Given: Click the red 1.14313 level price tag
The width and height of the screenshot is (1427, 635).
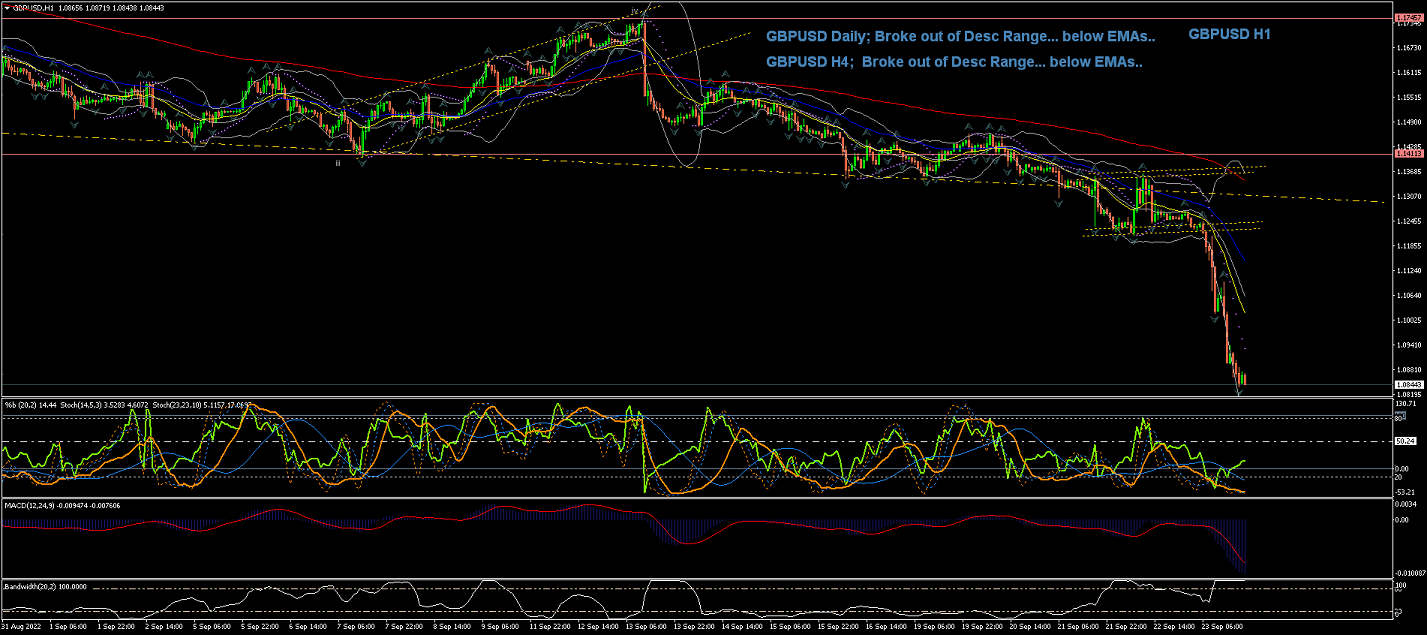Looking at the screenshot, I should 1408,155.
